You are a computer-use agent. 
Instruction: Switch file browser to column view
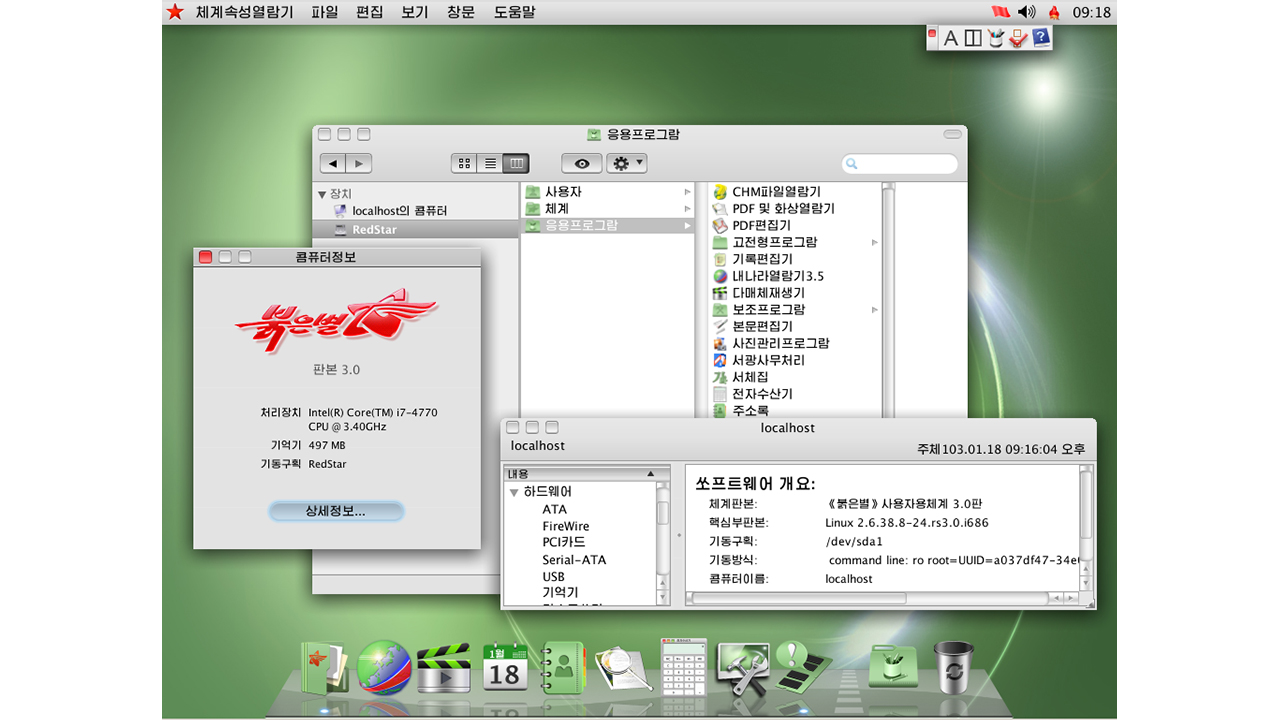pyautogui.click(x=516, y=163)
